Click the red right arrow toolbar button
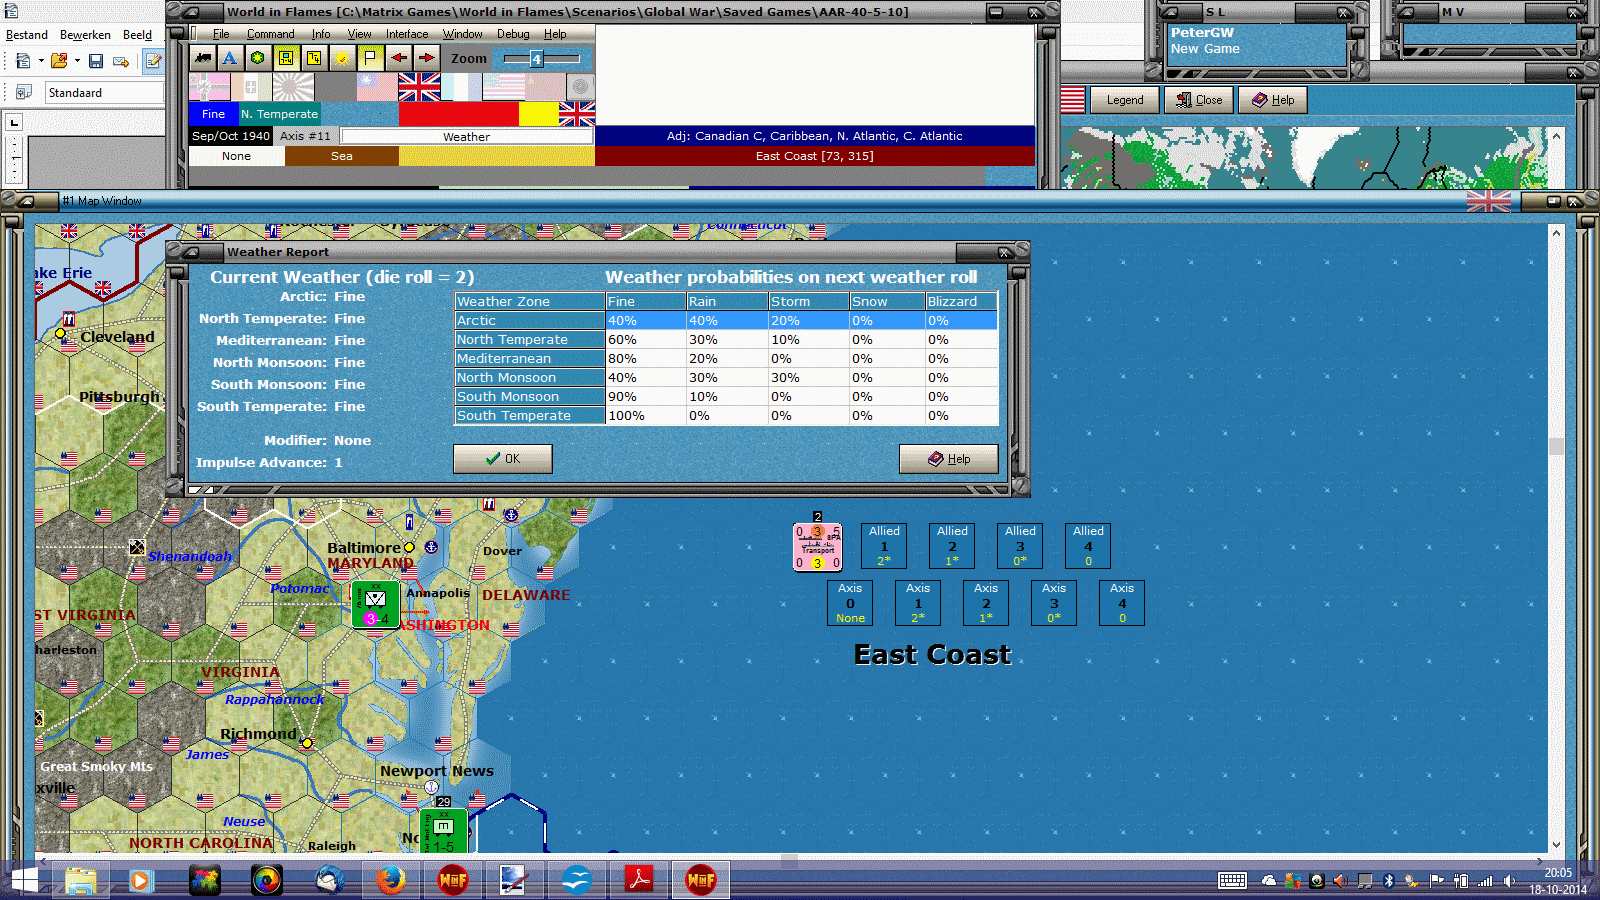This screenshot has width=1600, height=900. coord(426,58)
